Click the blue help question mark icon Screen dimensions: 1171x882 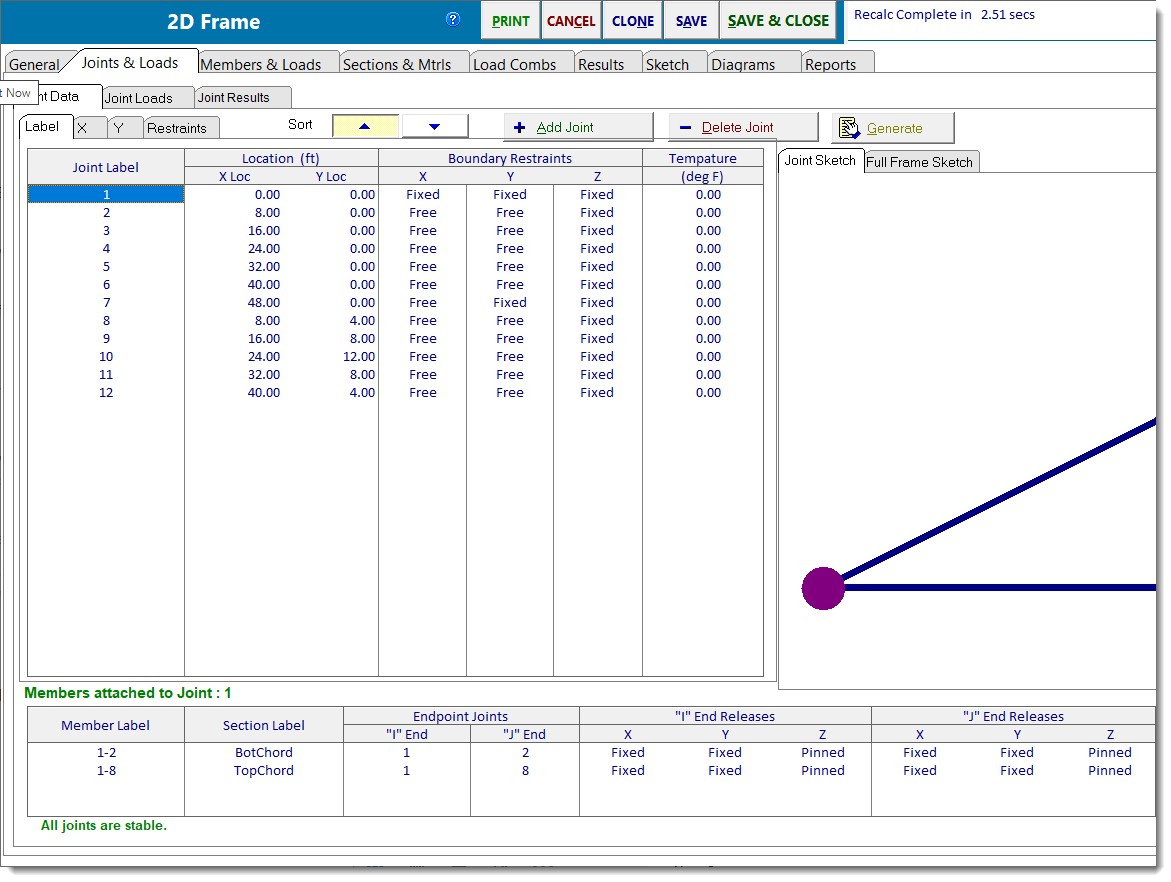pyautogui.click(x=453, y=20)
